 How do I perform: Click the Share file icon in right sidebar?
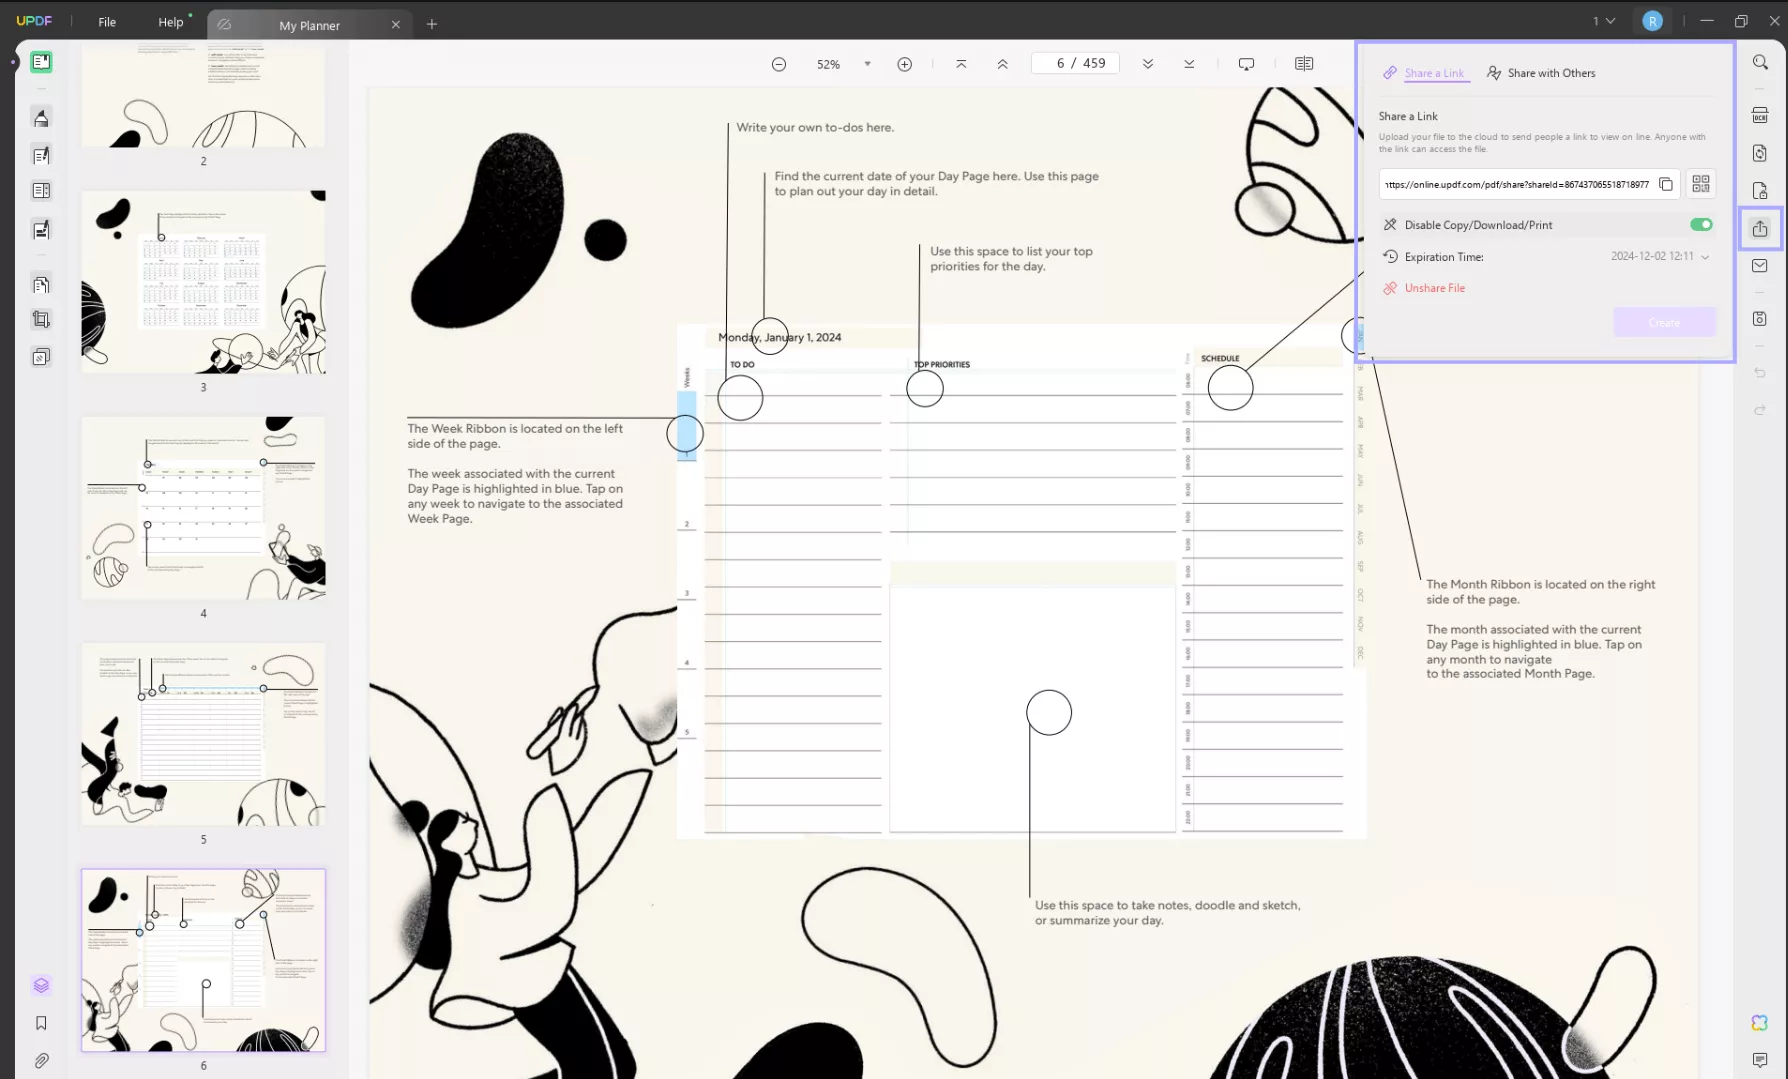coord(1760,229)
